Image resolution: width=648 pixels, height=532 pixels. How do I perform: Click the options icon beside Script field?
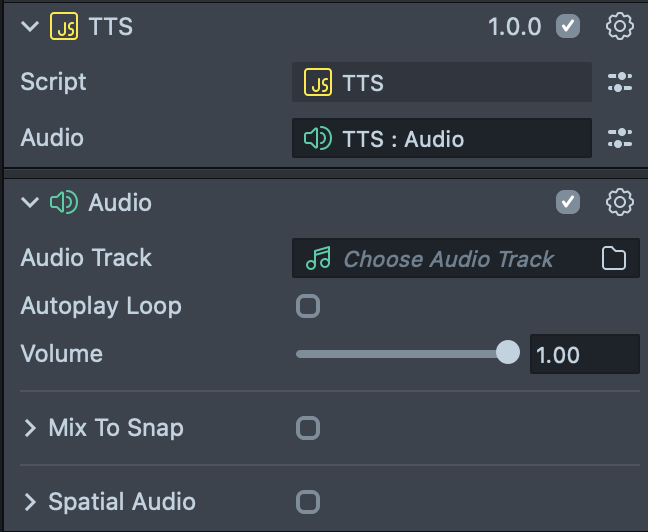tap(620, 83)
